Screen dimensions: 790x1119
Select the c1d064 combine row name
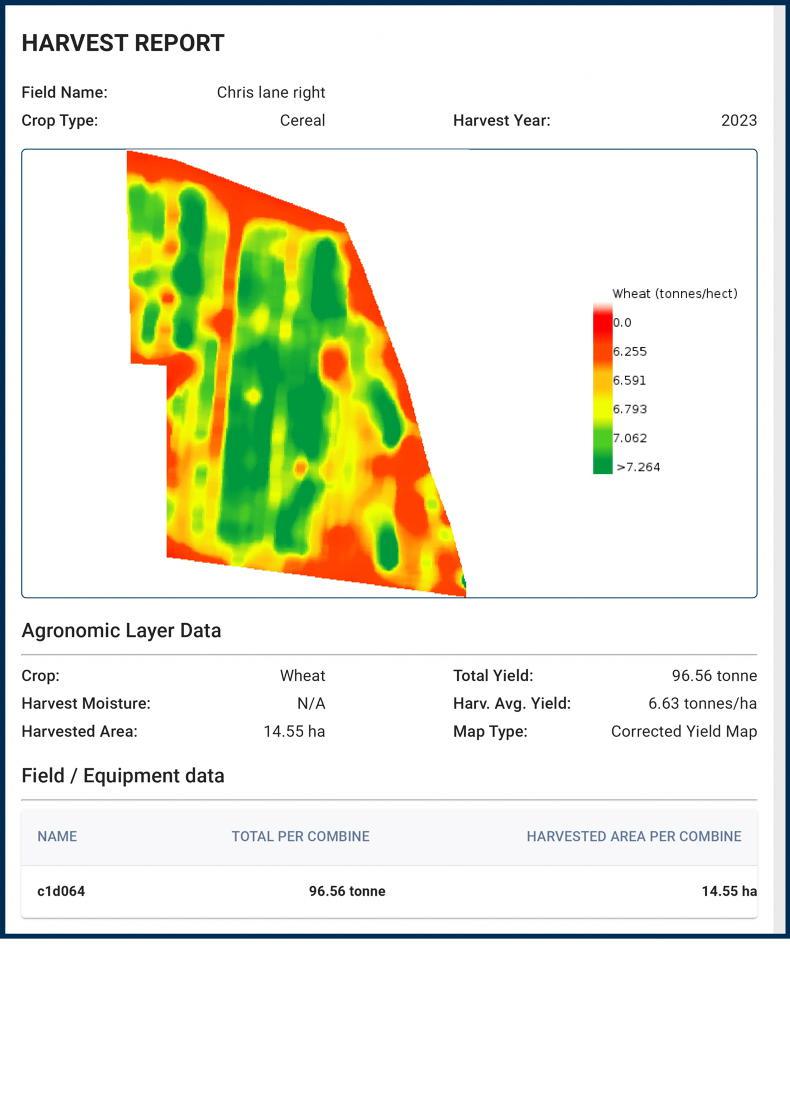[61, 892]
